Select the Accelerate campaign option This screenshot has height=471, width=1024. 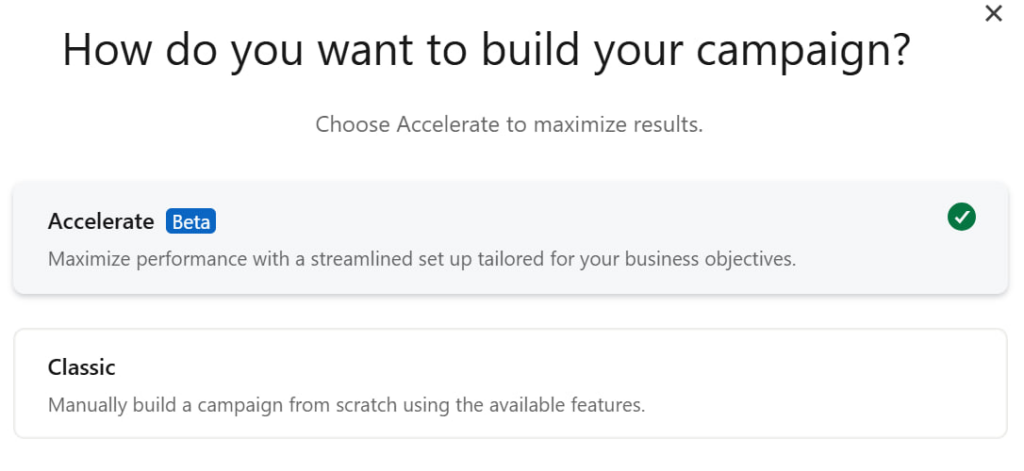point(510,238)
